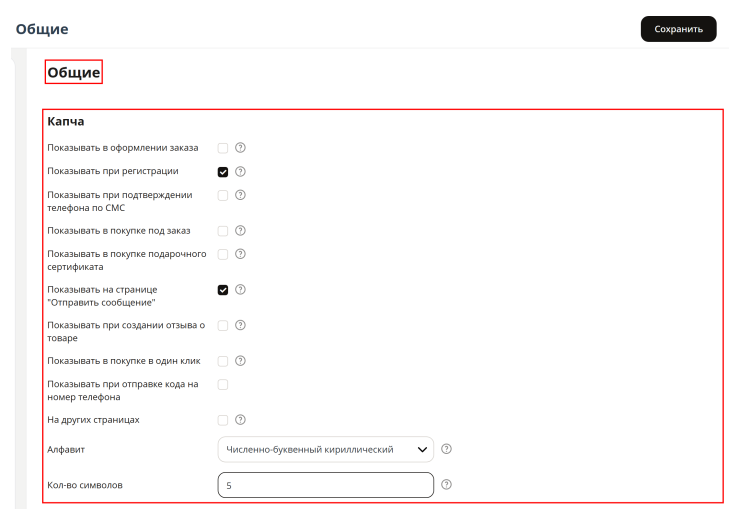Open help icon for оформлении заказа
Screen dimensions: 740x519
click(x=240, y=148)
